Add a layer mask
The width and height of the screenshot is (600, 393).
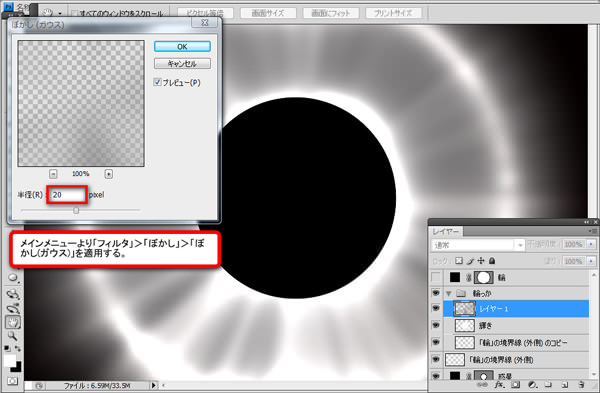coord(515,385)
